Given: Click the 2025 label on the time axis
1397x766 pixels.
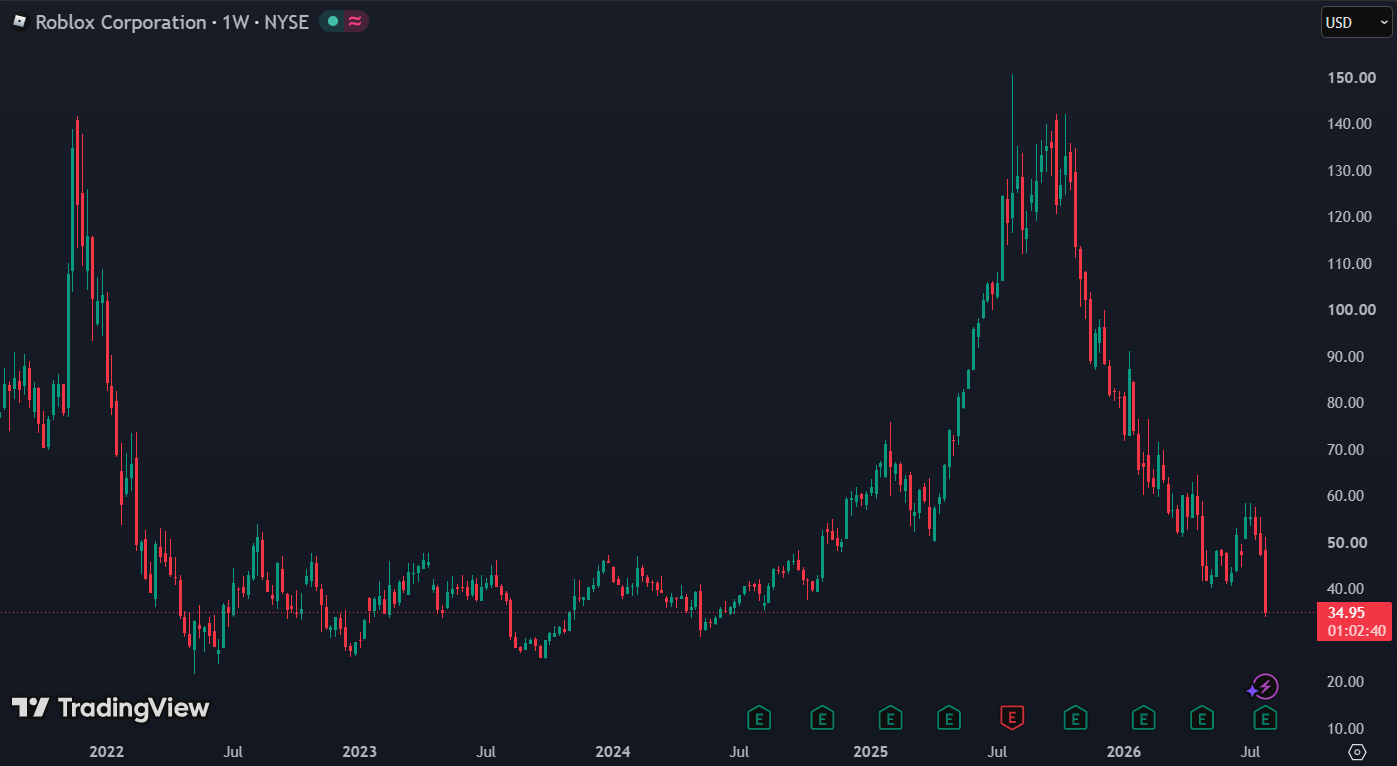Looking at the screenshot, I should click(x=871, y=751).
